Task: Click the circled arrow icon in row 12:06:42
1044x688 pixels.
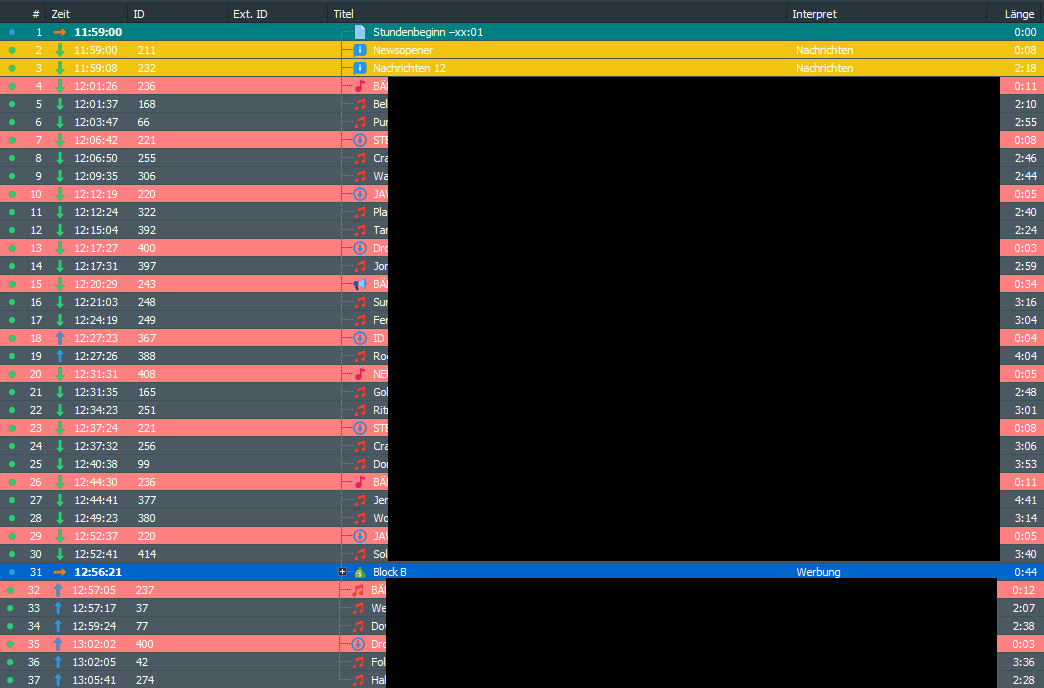Action: coord(360,140)
